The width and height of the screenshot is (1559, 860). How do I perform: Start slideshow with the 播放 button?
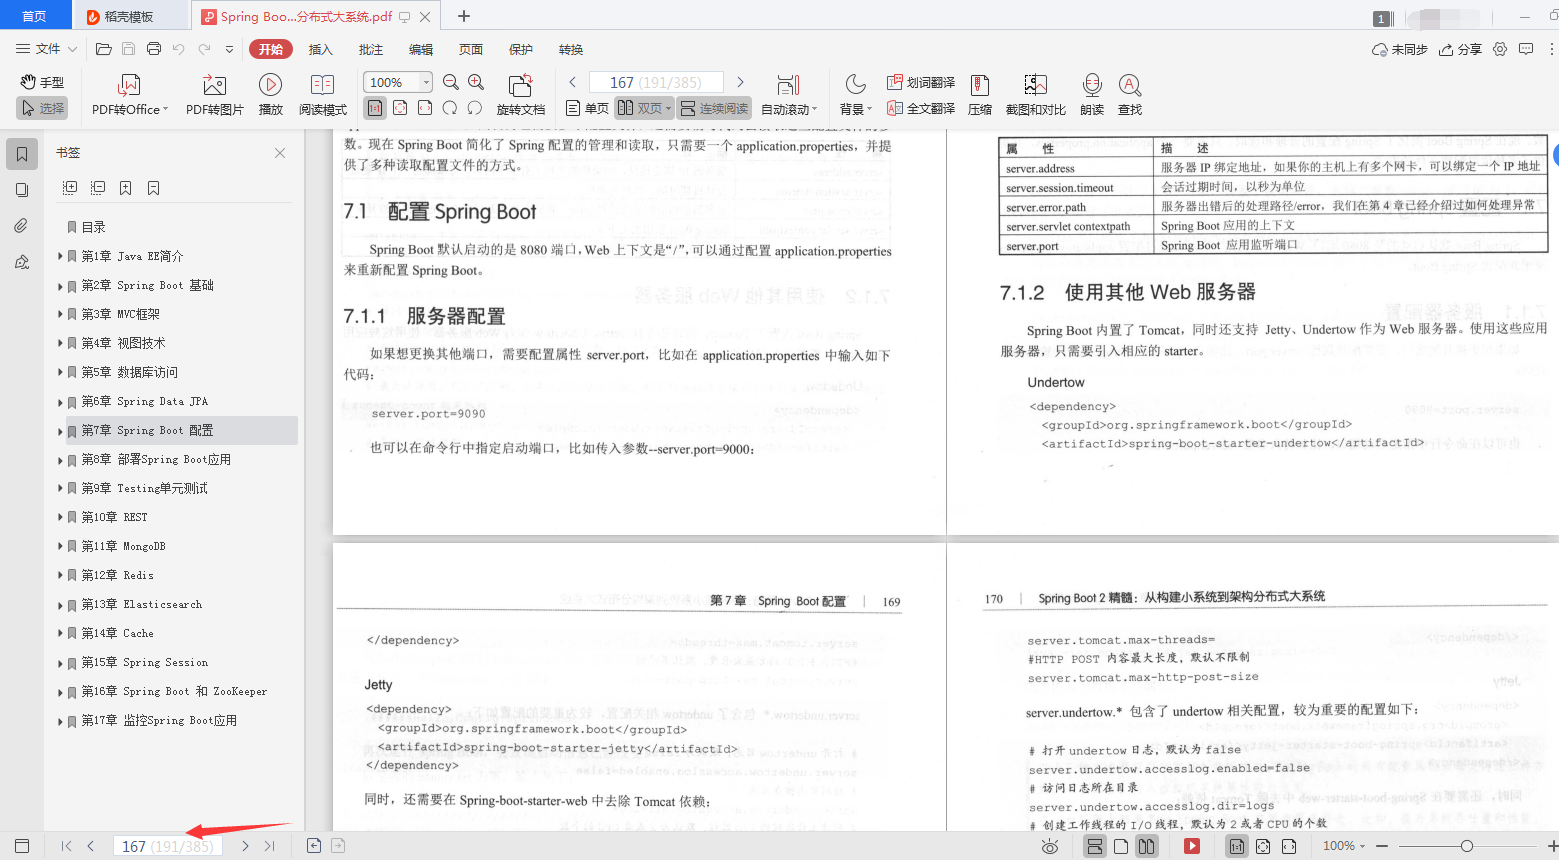coord(270,95)
